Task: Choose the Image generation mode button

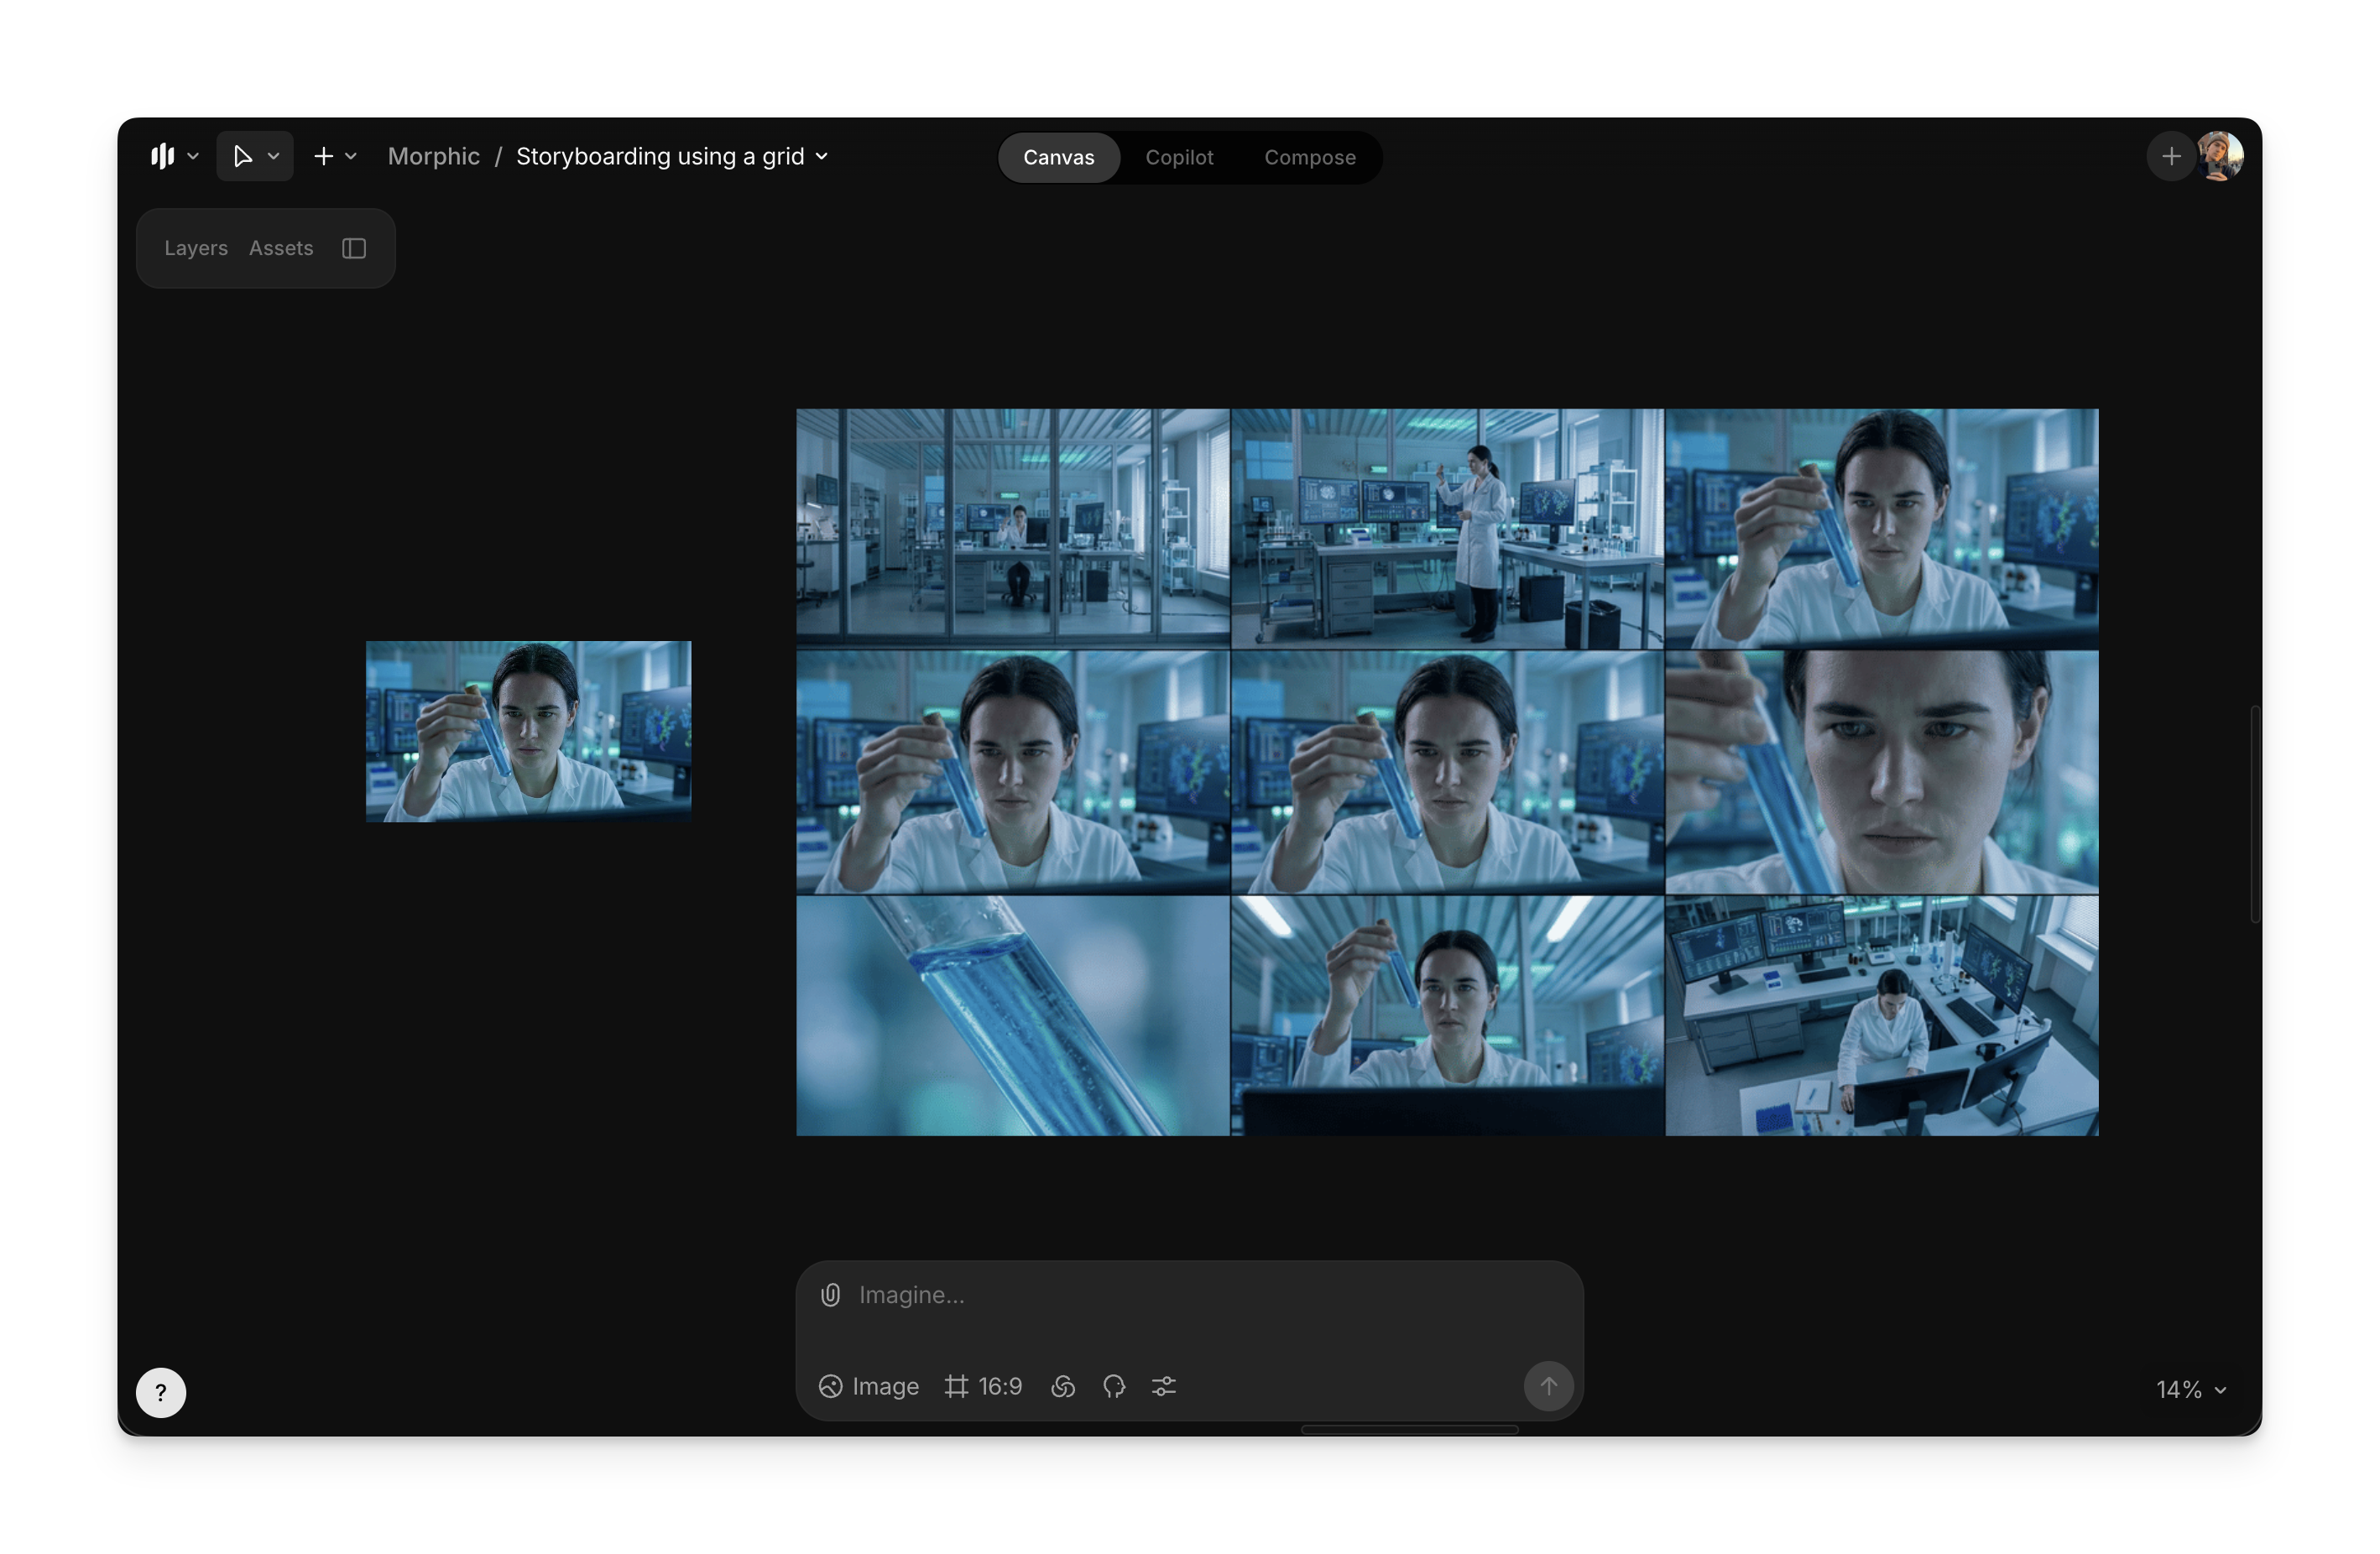Action: click(x=869, y=1386)
